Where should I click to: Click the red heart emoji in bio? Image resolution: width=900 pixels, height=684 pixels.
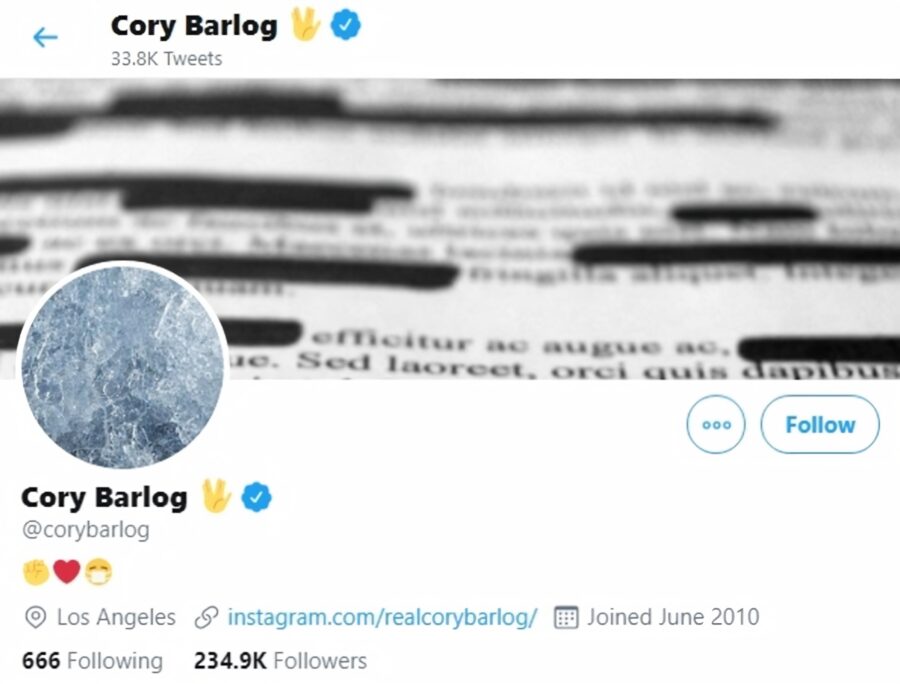(67, 572)
